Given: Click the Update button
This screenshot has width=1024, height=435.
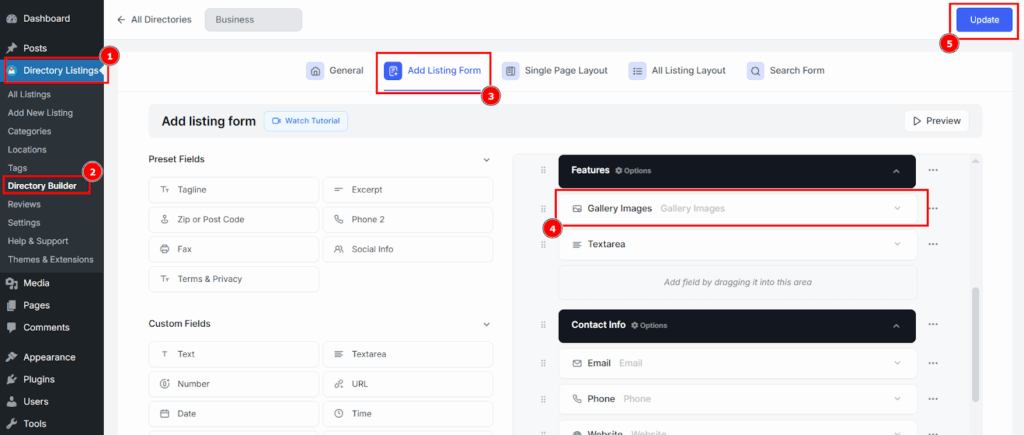Looking at the screenshot, I should pyautogui.click(x=984, y=20).
